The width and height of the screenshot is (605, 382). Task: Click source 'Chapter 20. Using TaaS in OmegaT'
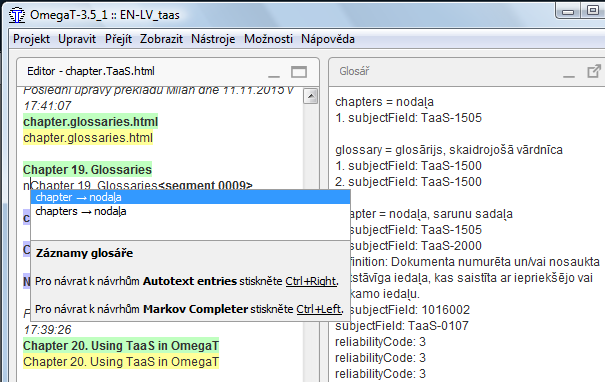pos(121,346)
